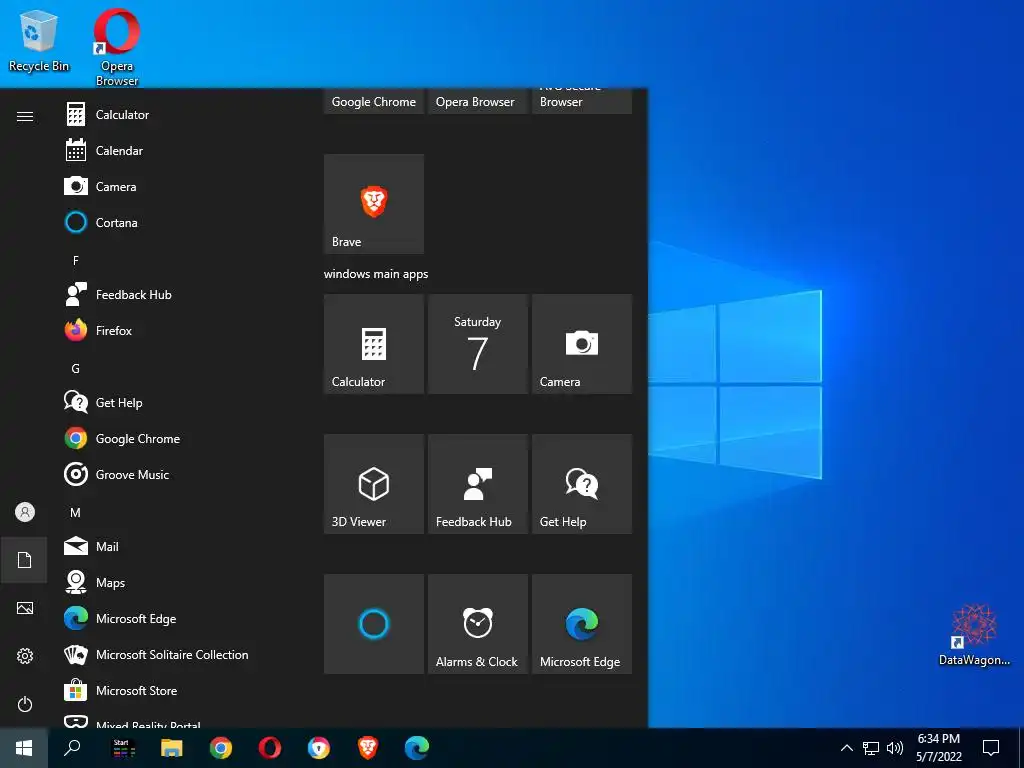Open Cortana from the app list
This screenshot has width=1024, height=768.
[x=183, y=223]
